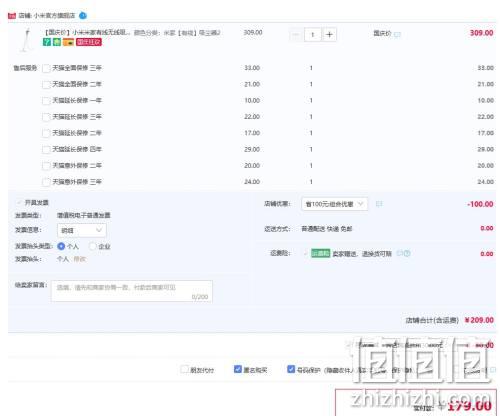Increase item quantity with plus button

coord(329,35)
